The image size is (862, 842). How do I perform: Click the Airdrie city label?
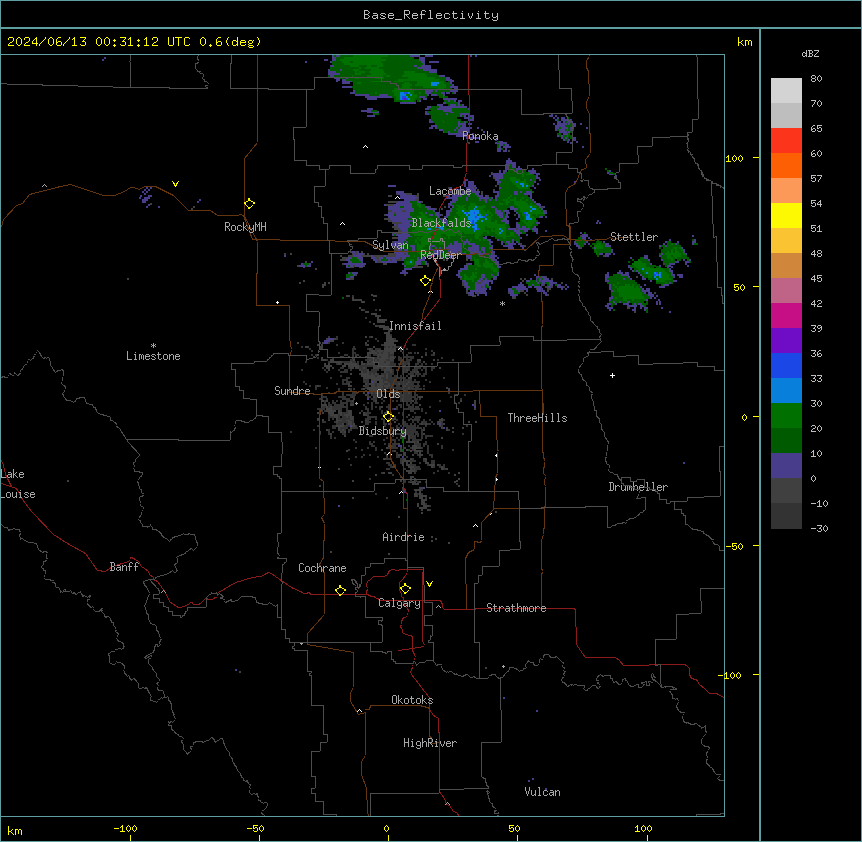coord(403,537)
